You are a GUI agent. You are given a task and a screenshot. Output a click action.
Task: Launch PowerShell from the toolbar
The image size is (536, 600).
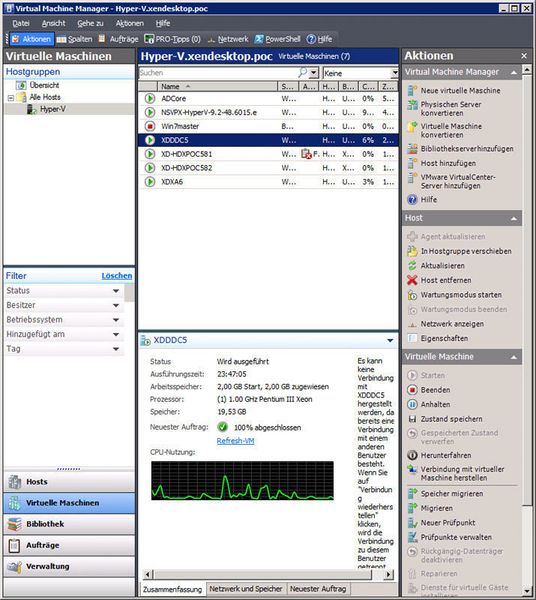[x=278, y=39]
